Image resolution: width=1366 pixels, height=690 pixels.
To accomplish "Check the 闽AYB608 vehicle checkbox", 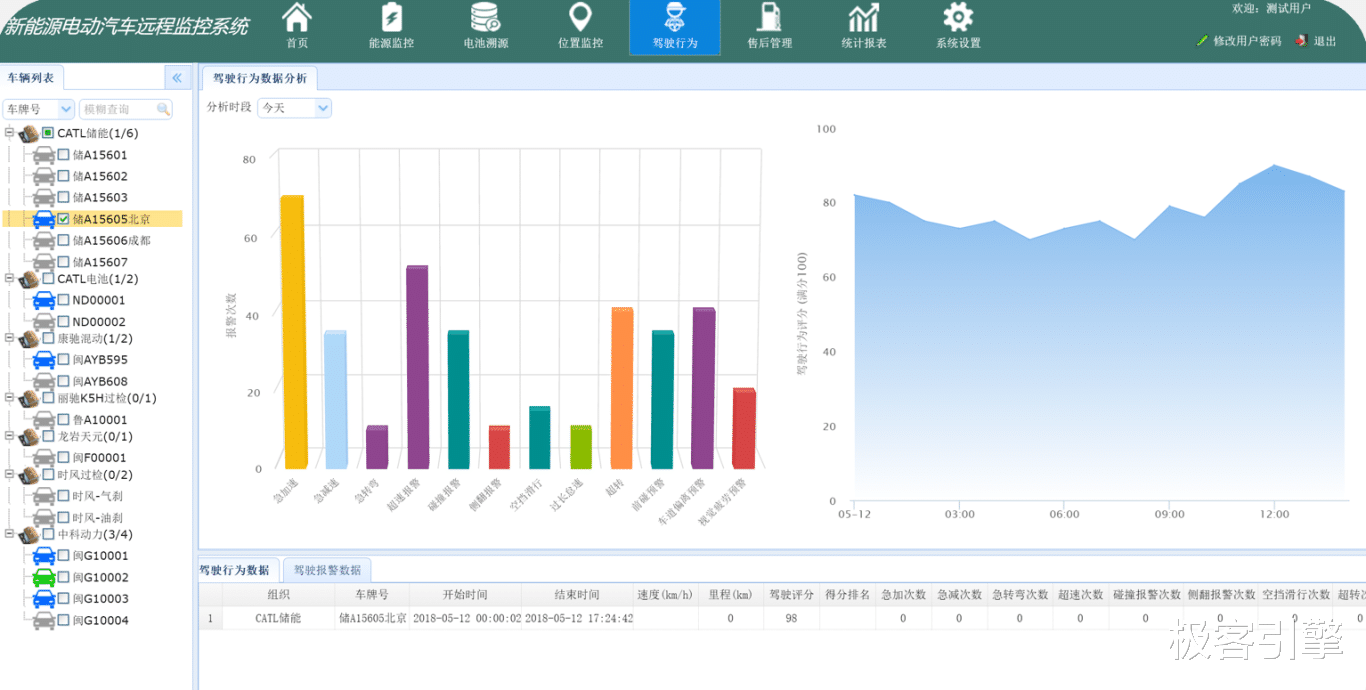I will point(64,381).
